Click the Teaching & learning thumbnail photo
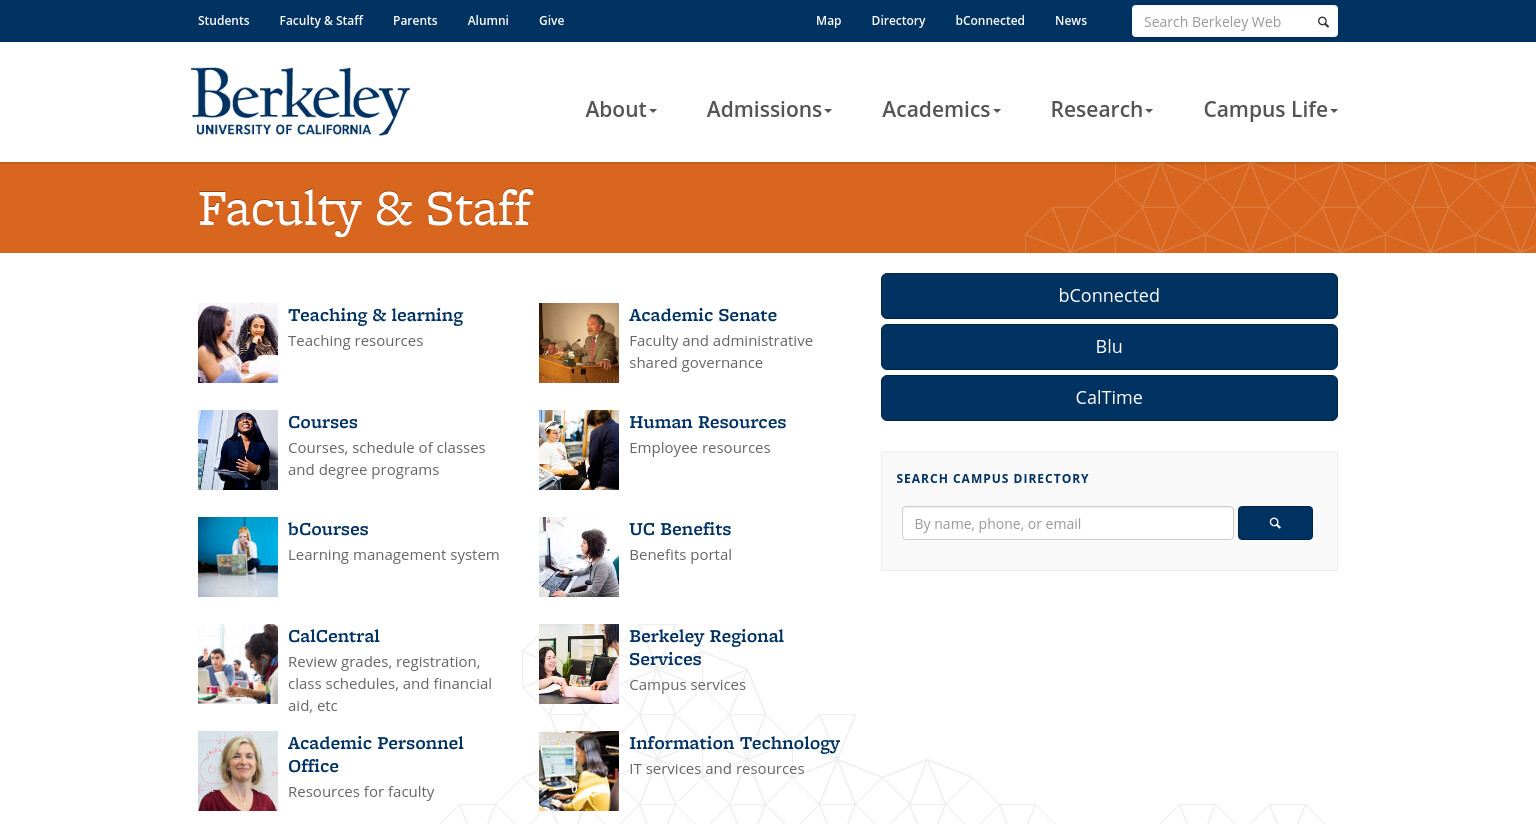 (238, 343)
